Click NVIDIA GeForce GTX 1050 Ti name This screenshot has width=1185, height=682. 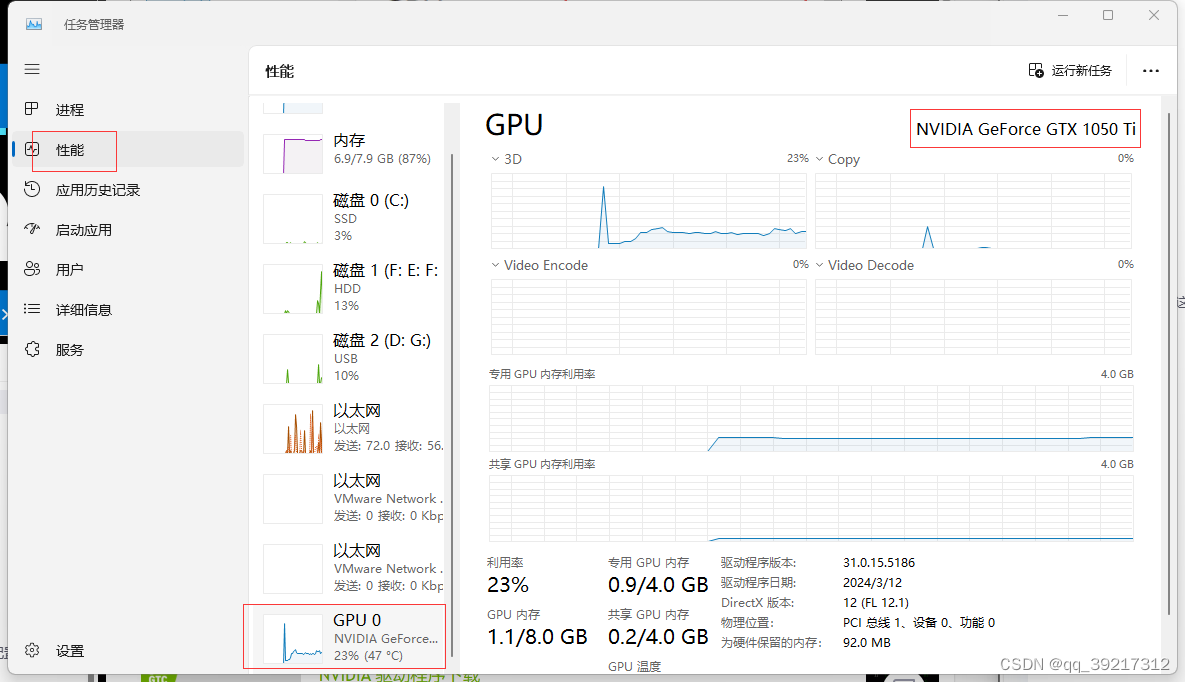pos(1026,129)
